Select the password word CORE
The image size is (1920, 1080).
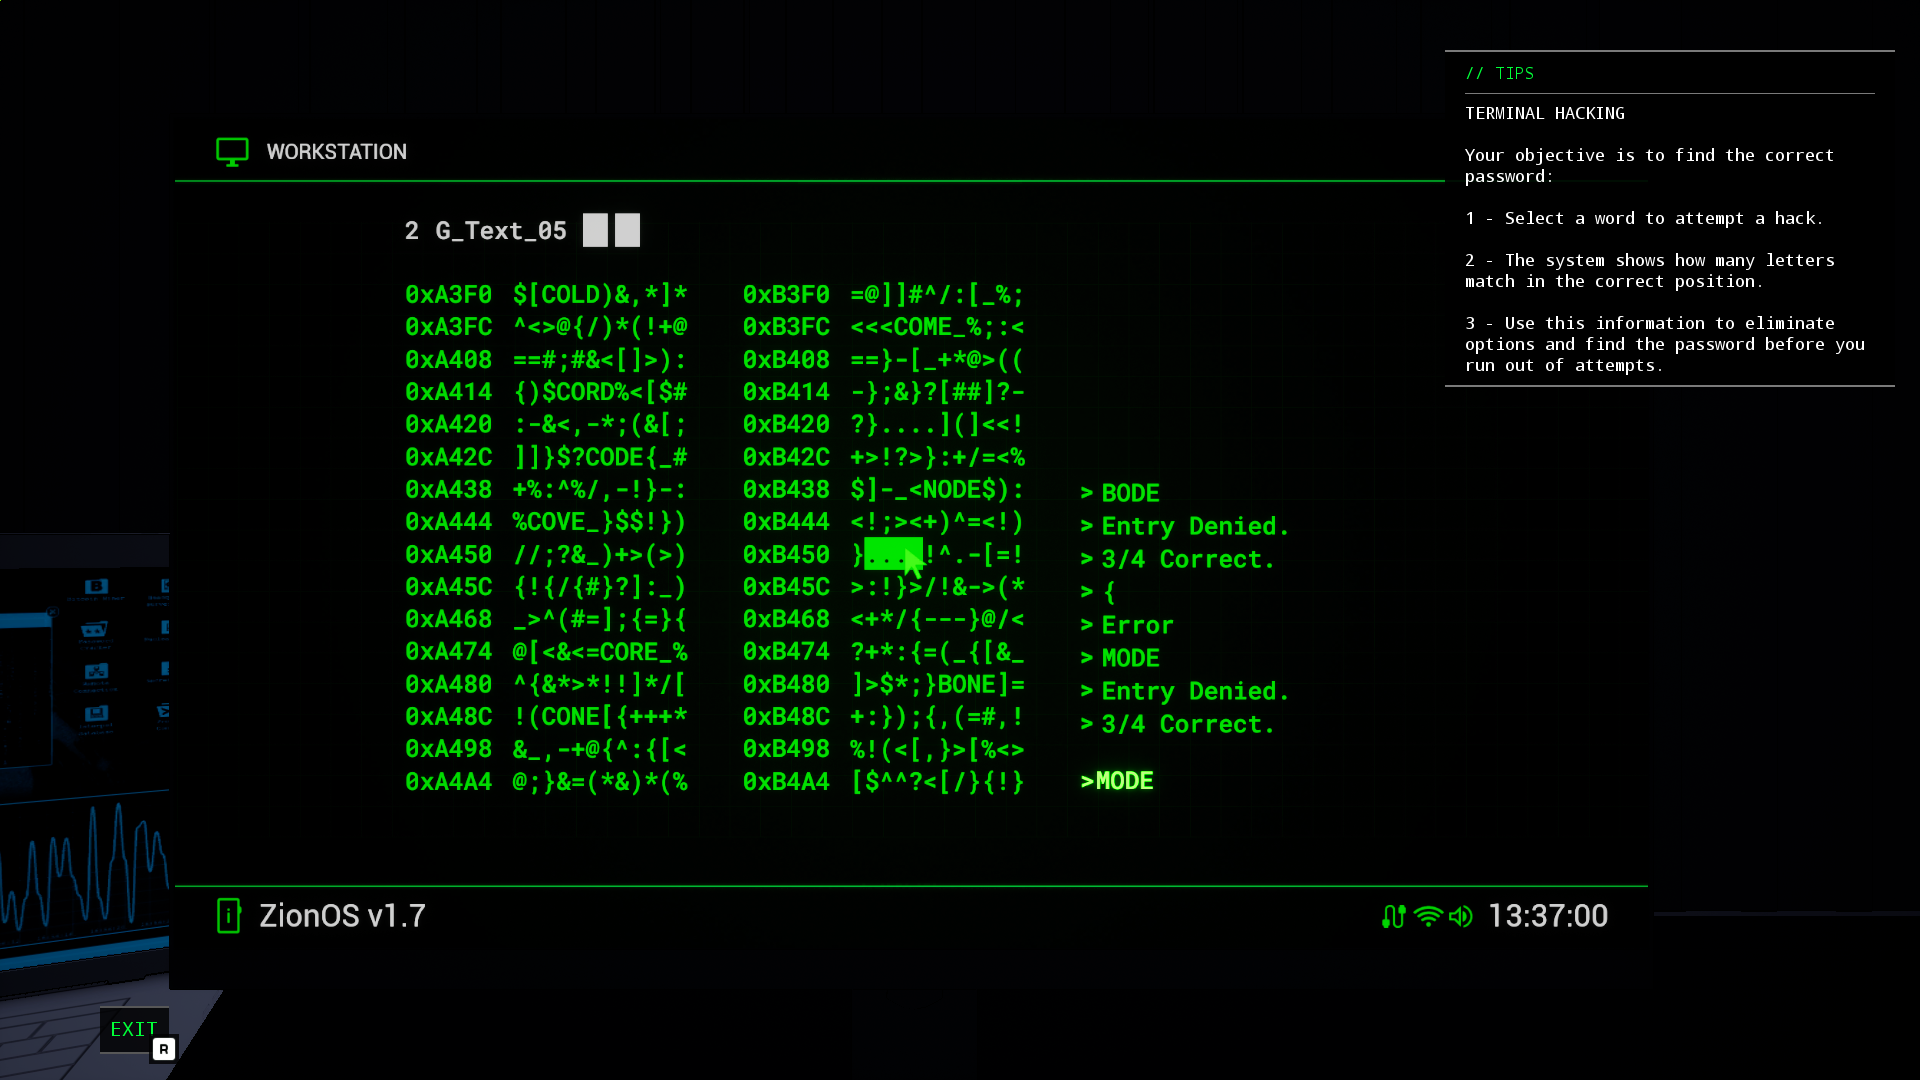tap(629, 652)
